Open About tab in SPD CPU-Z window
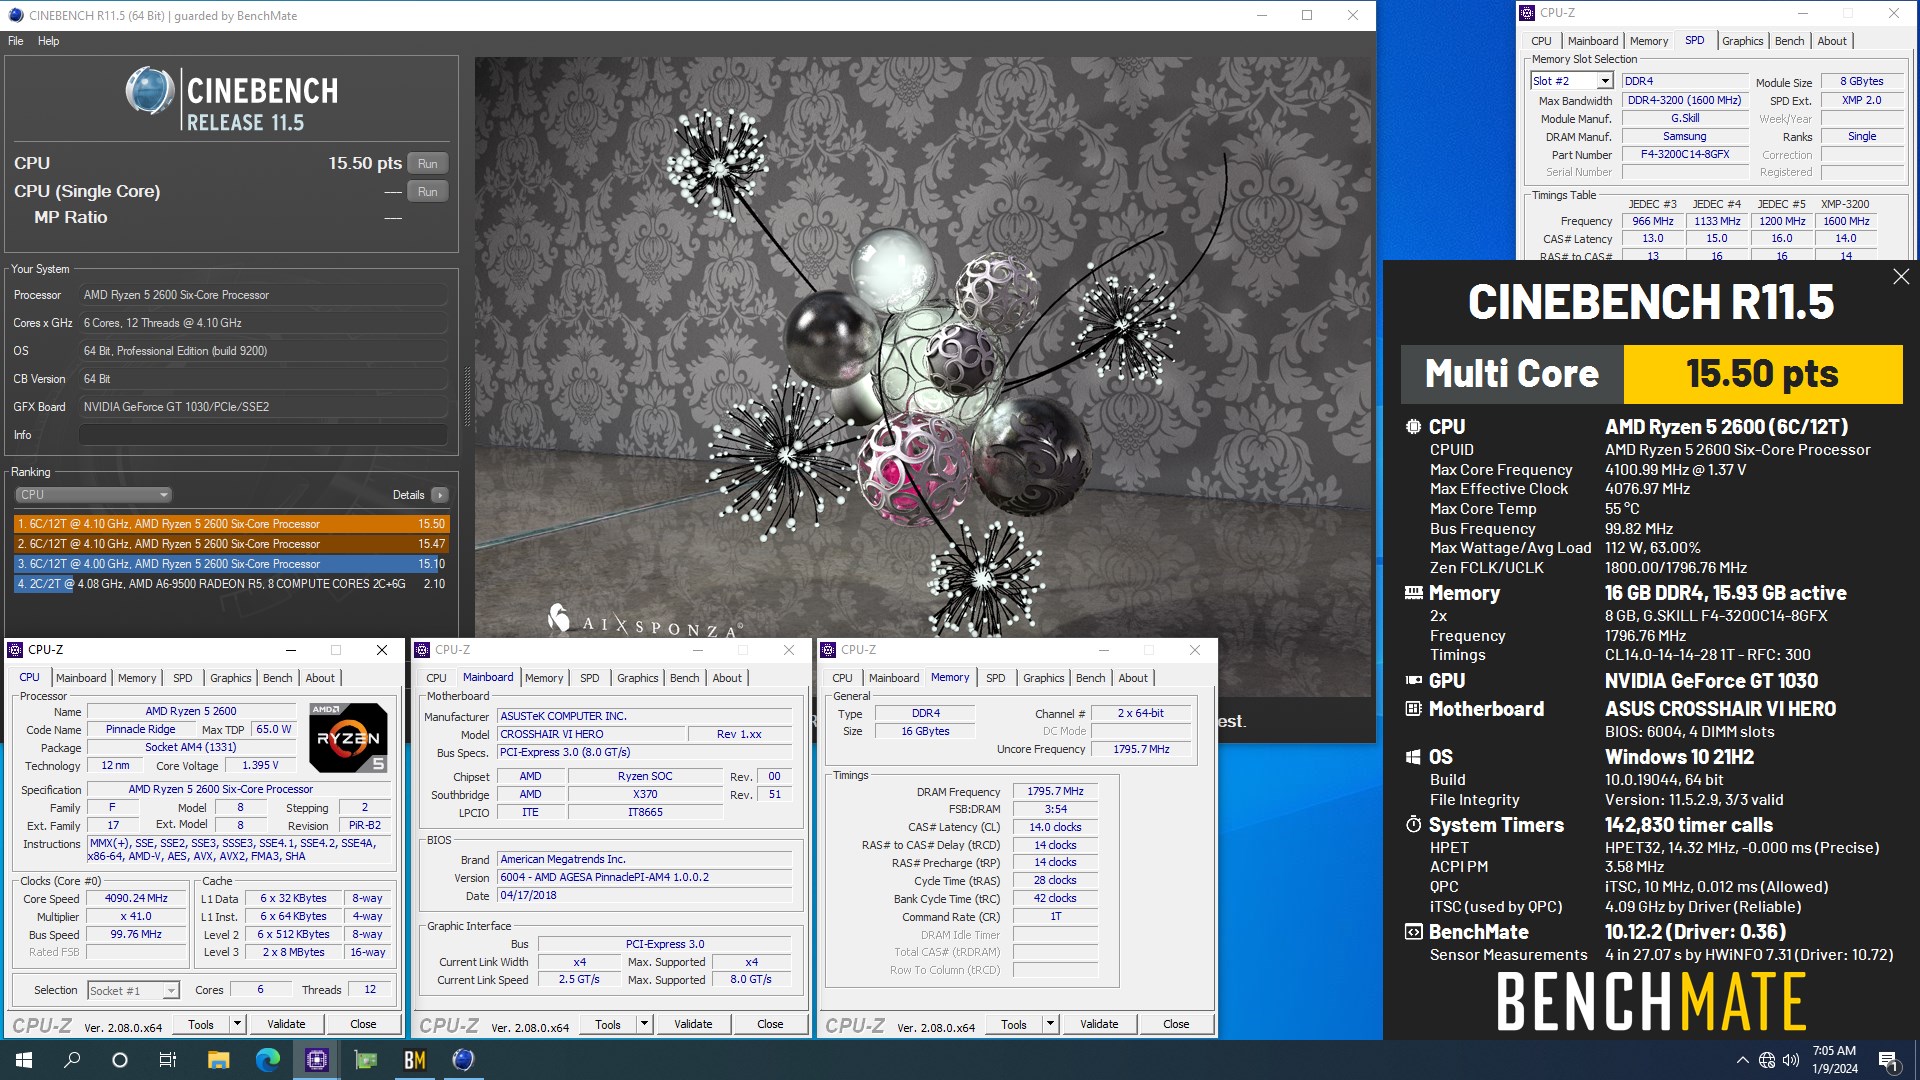This screenshot has height=1080, width=1920. tap(1832, 41)
